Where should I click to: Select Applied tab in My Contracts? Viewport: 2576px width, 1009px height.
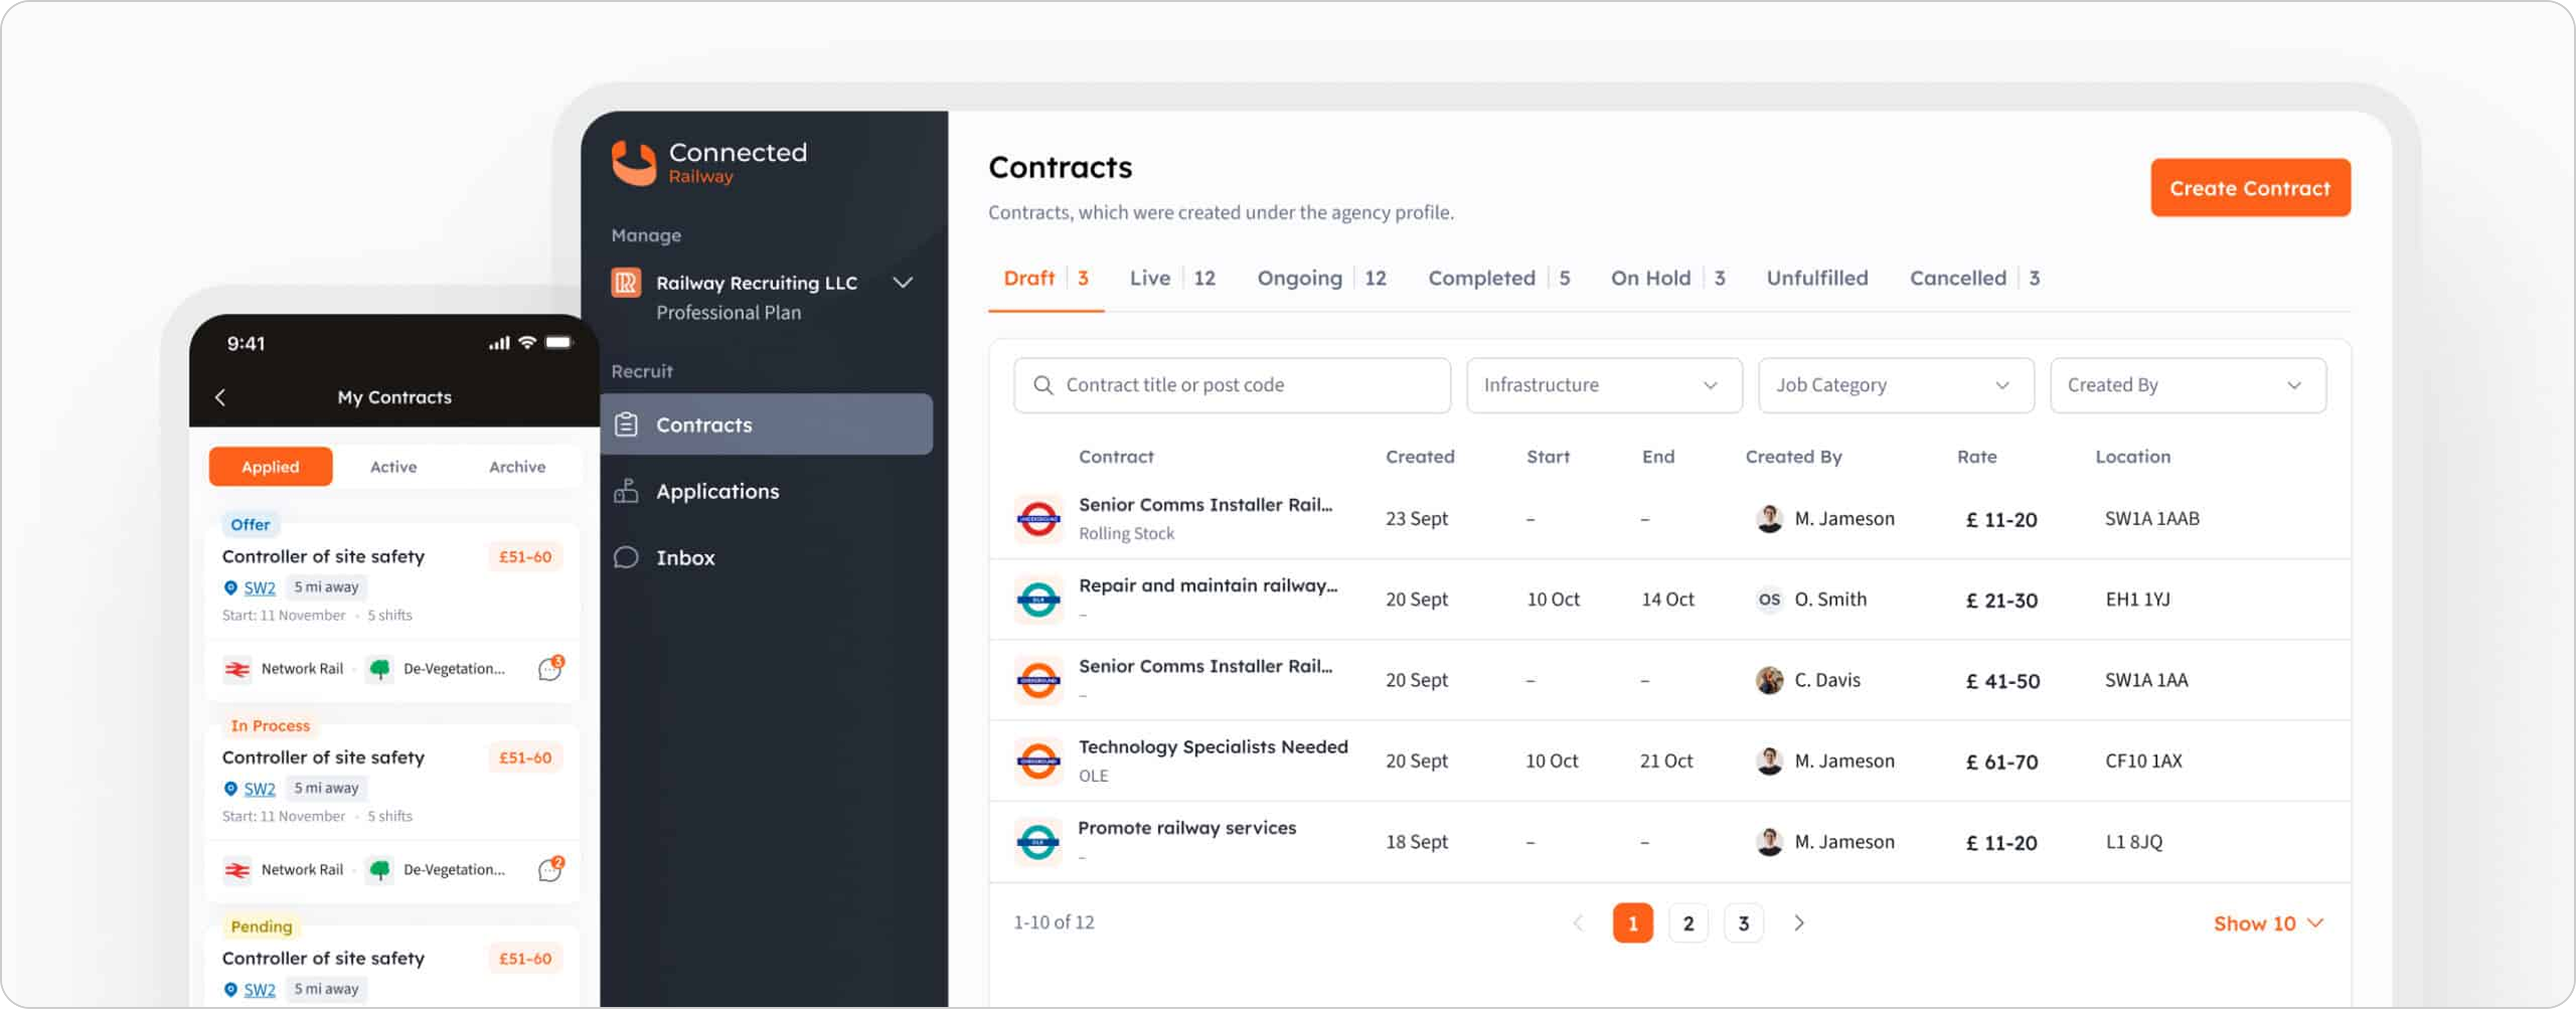coord(270,467)
